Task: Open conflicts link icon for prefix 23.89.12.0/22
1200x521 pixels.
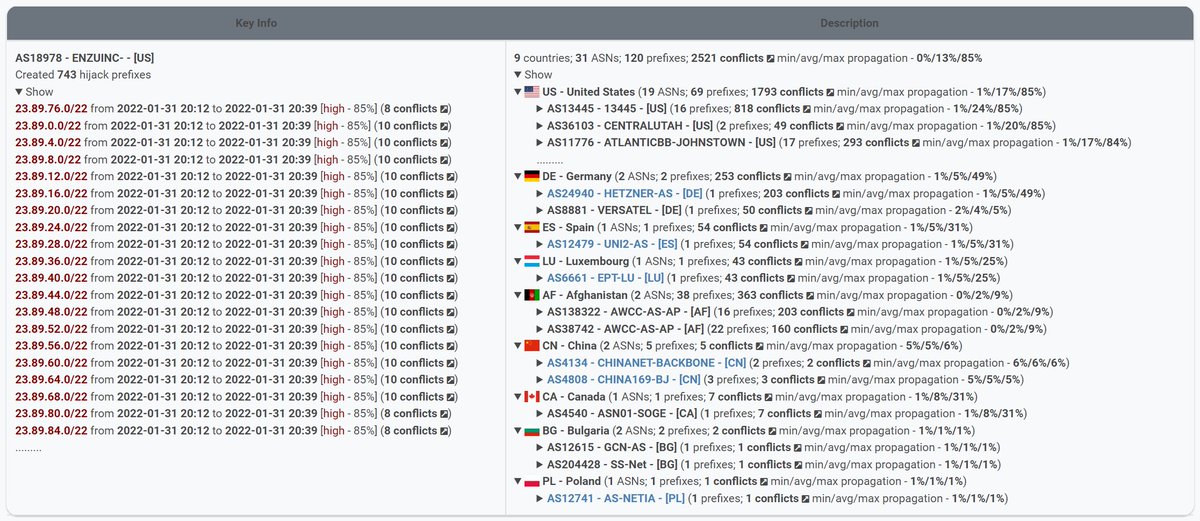Action: tap(451, 177)
